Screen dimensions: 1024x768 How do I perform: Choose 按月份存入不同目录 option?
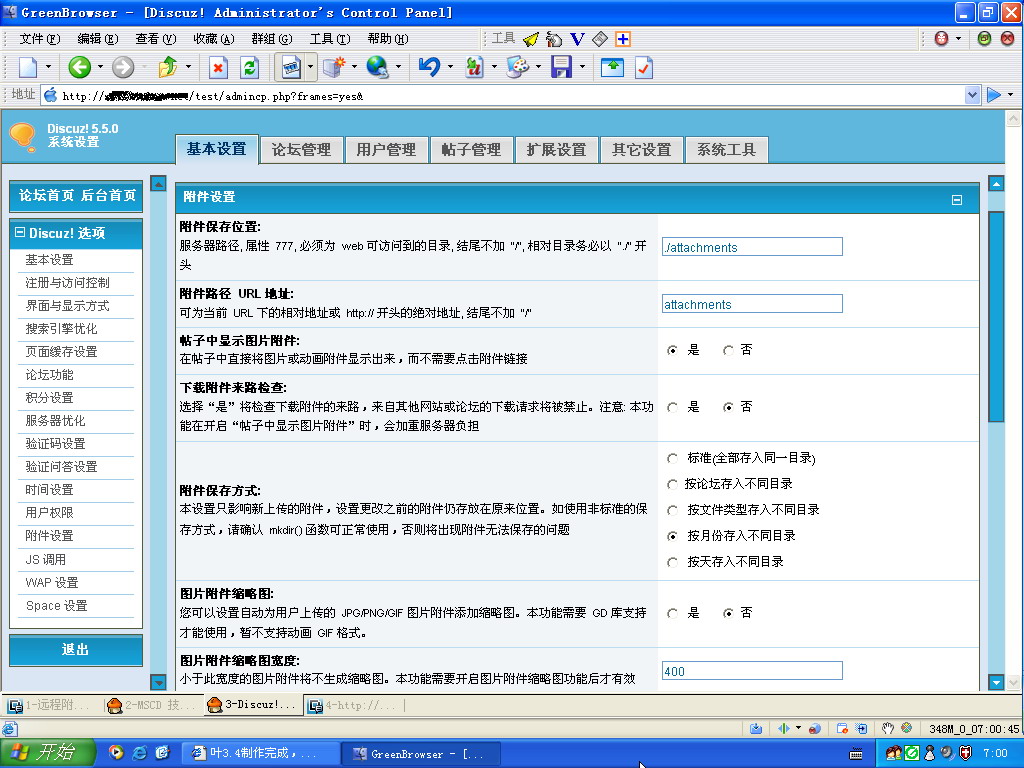(x=672, y=536)
